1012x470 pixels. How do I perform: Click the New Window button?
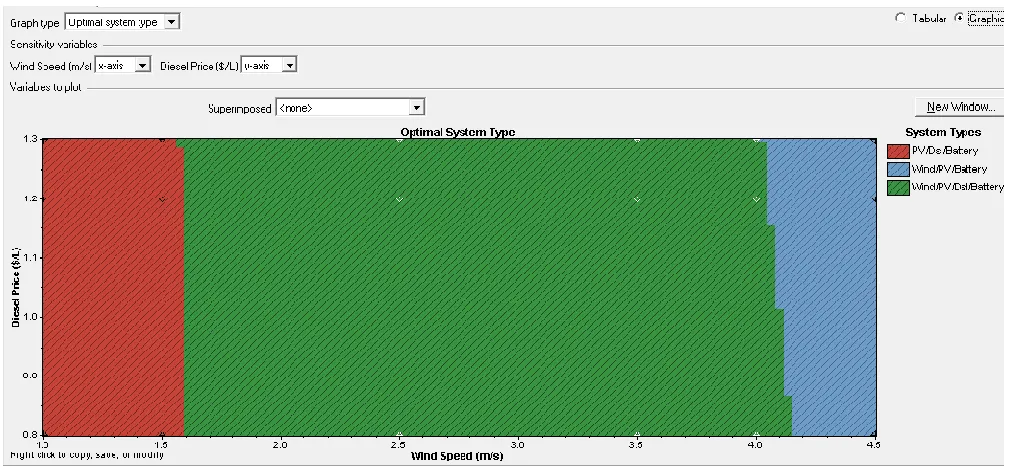tap(960, 107)
